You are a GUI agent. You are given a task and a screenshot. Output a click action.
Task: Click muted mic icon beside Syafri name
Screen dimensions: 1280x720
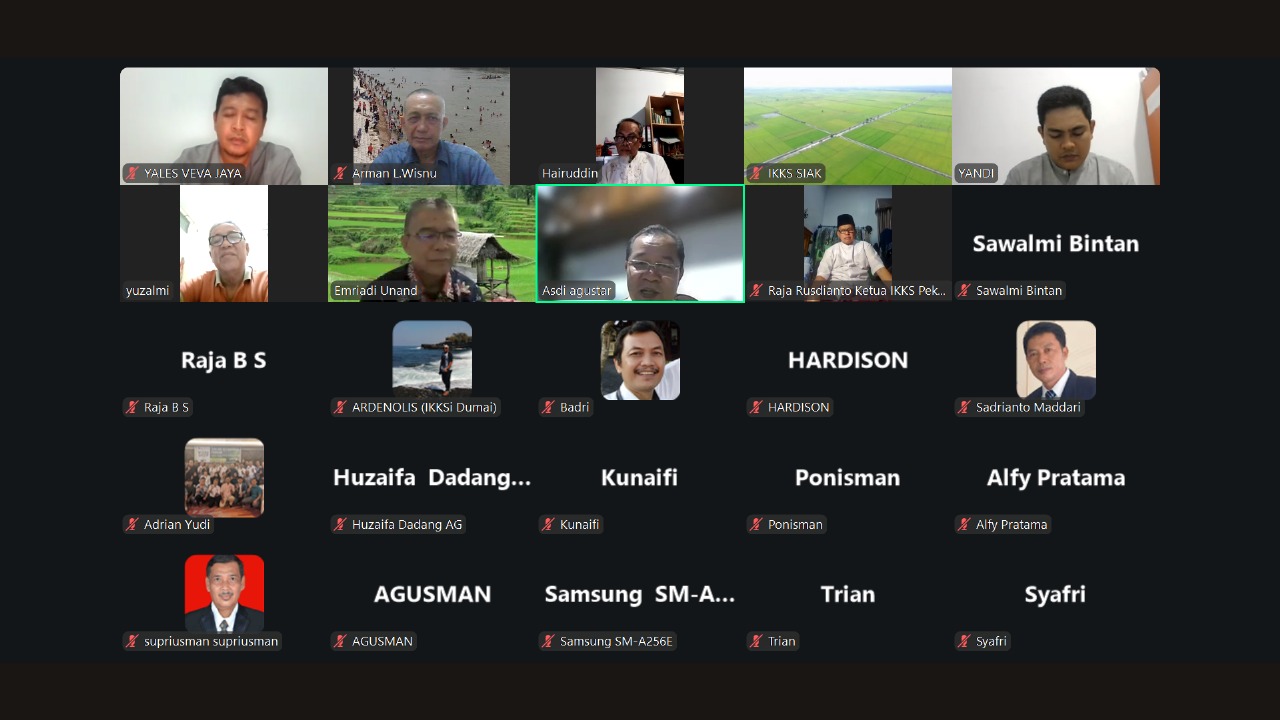coord(964,641)
